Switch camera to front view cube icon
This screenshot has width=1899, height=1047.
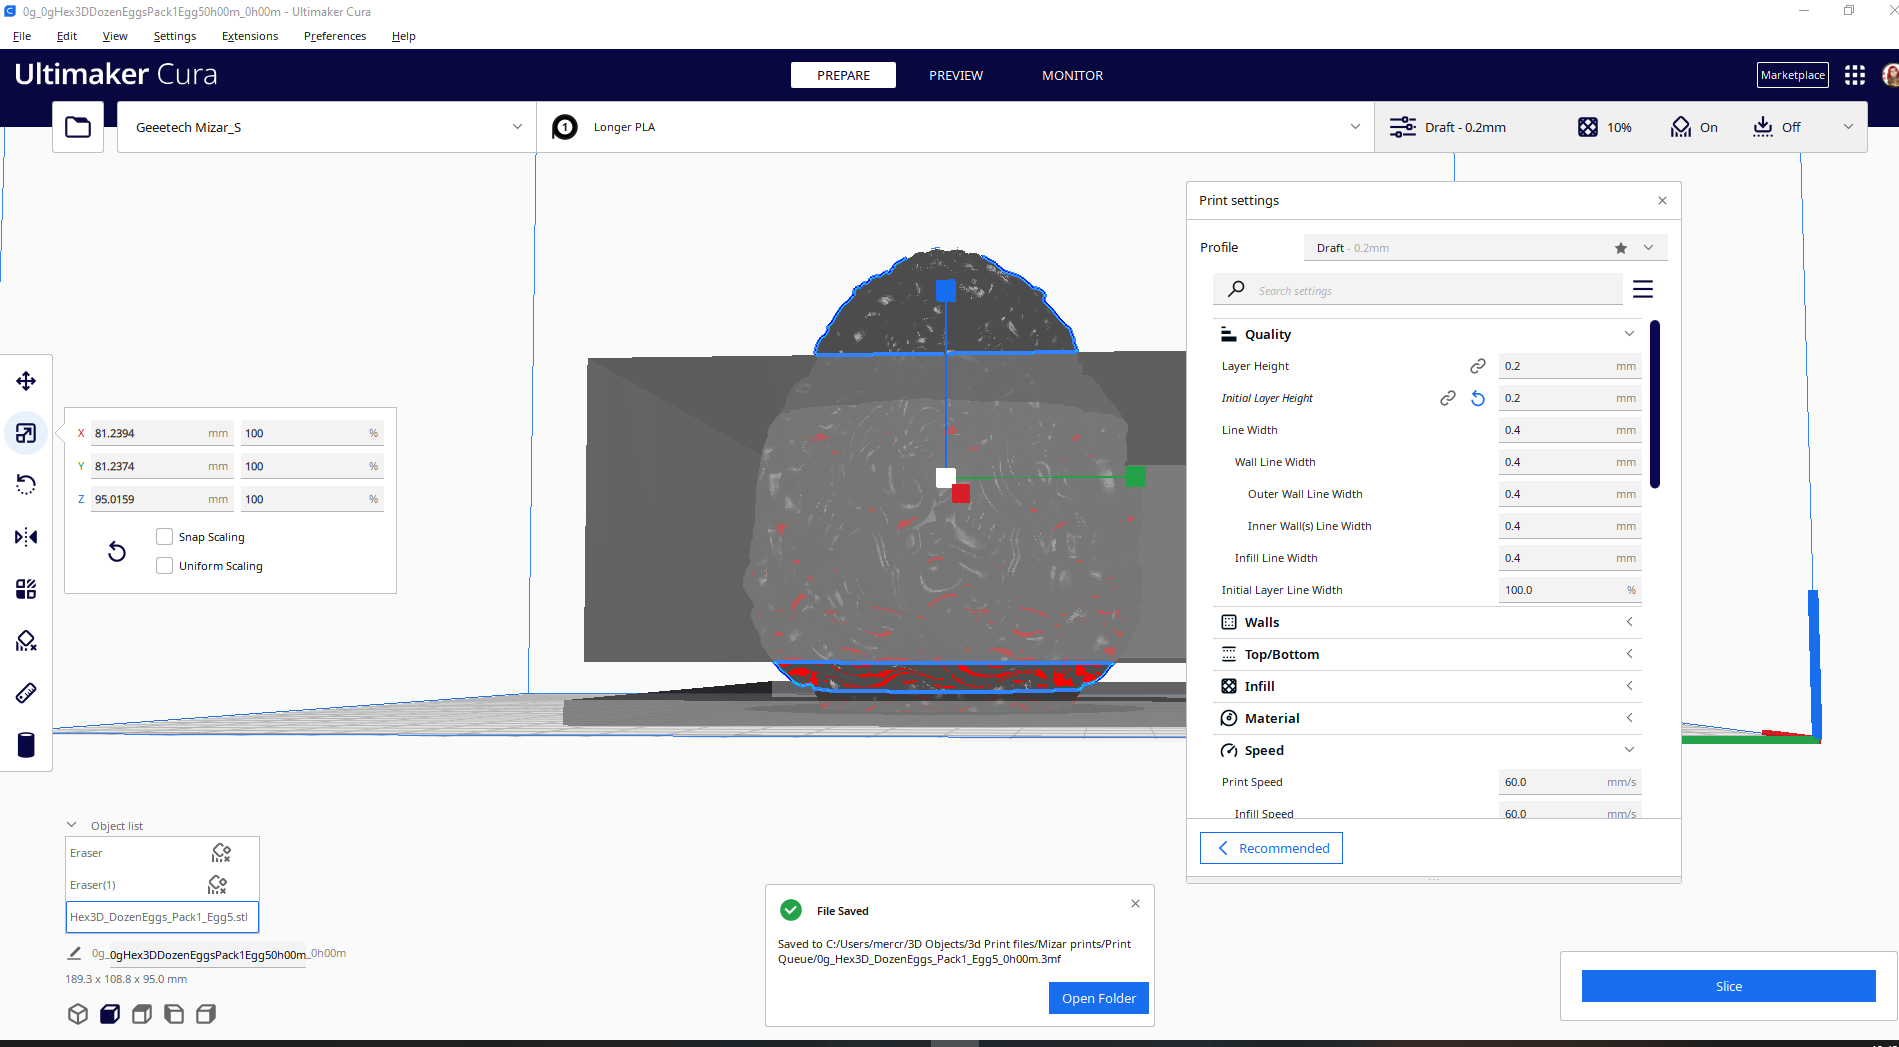point(110,1013)
